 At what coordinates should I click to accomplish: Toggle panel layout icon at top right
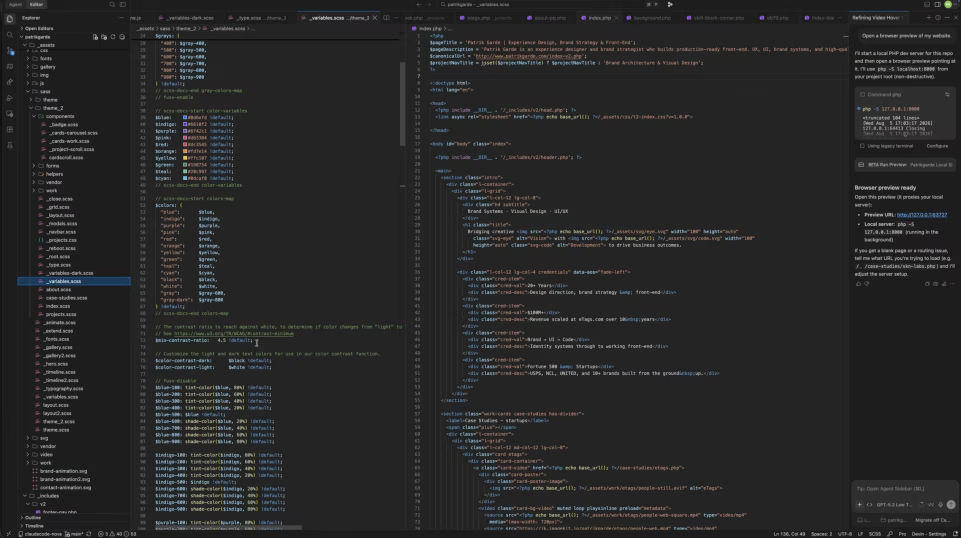click(x=927, y=4)
